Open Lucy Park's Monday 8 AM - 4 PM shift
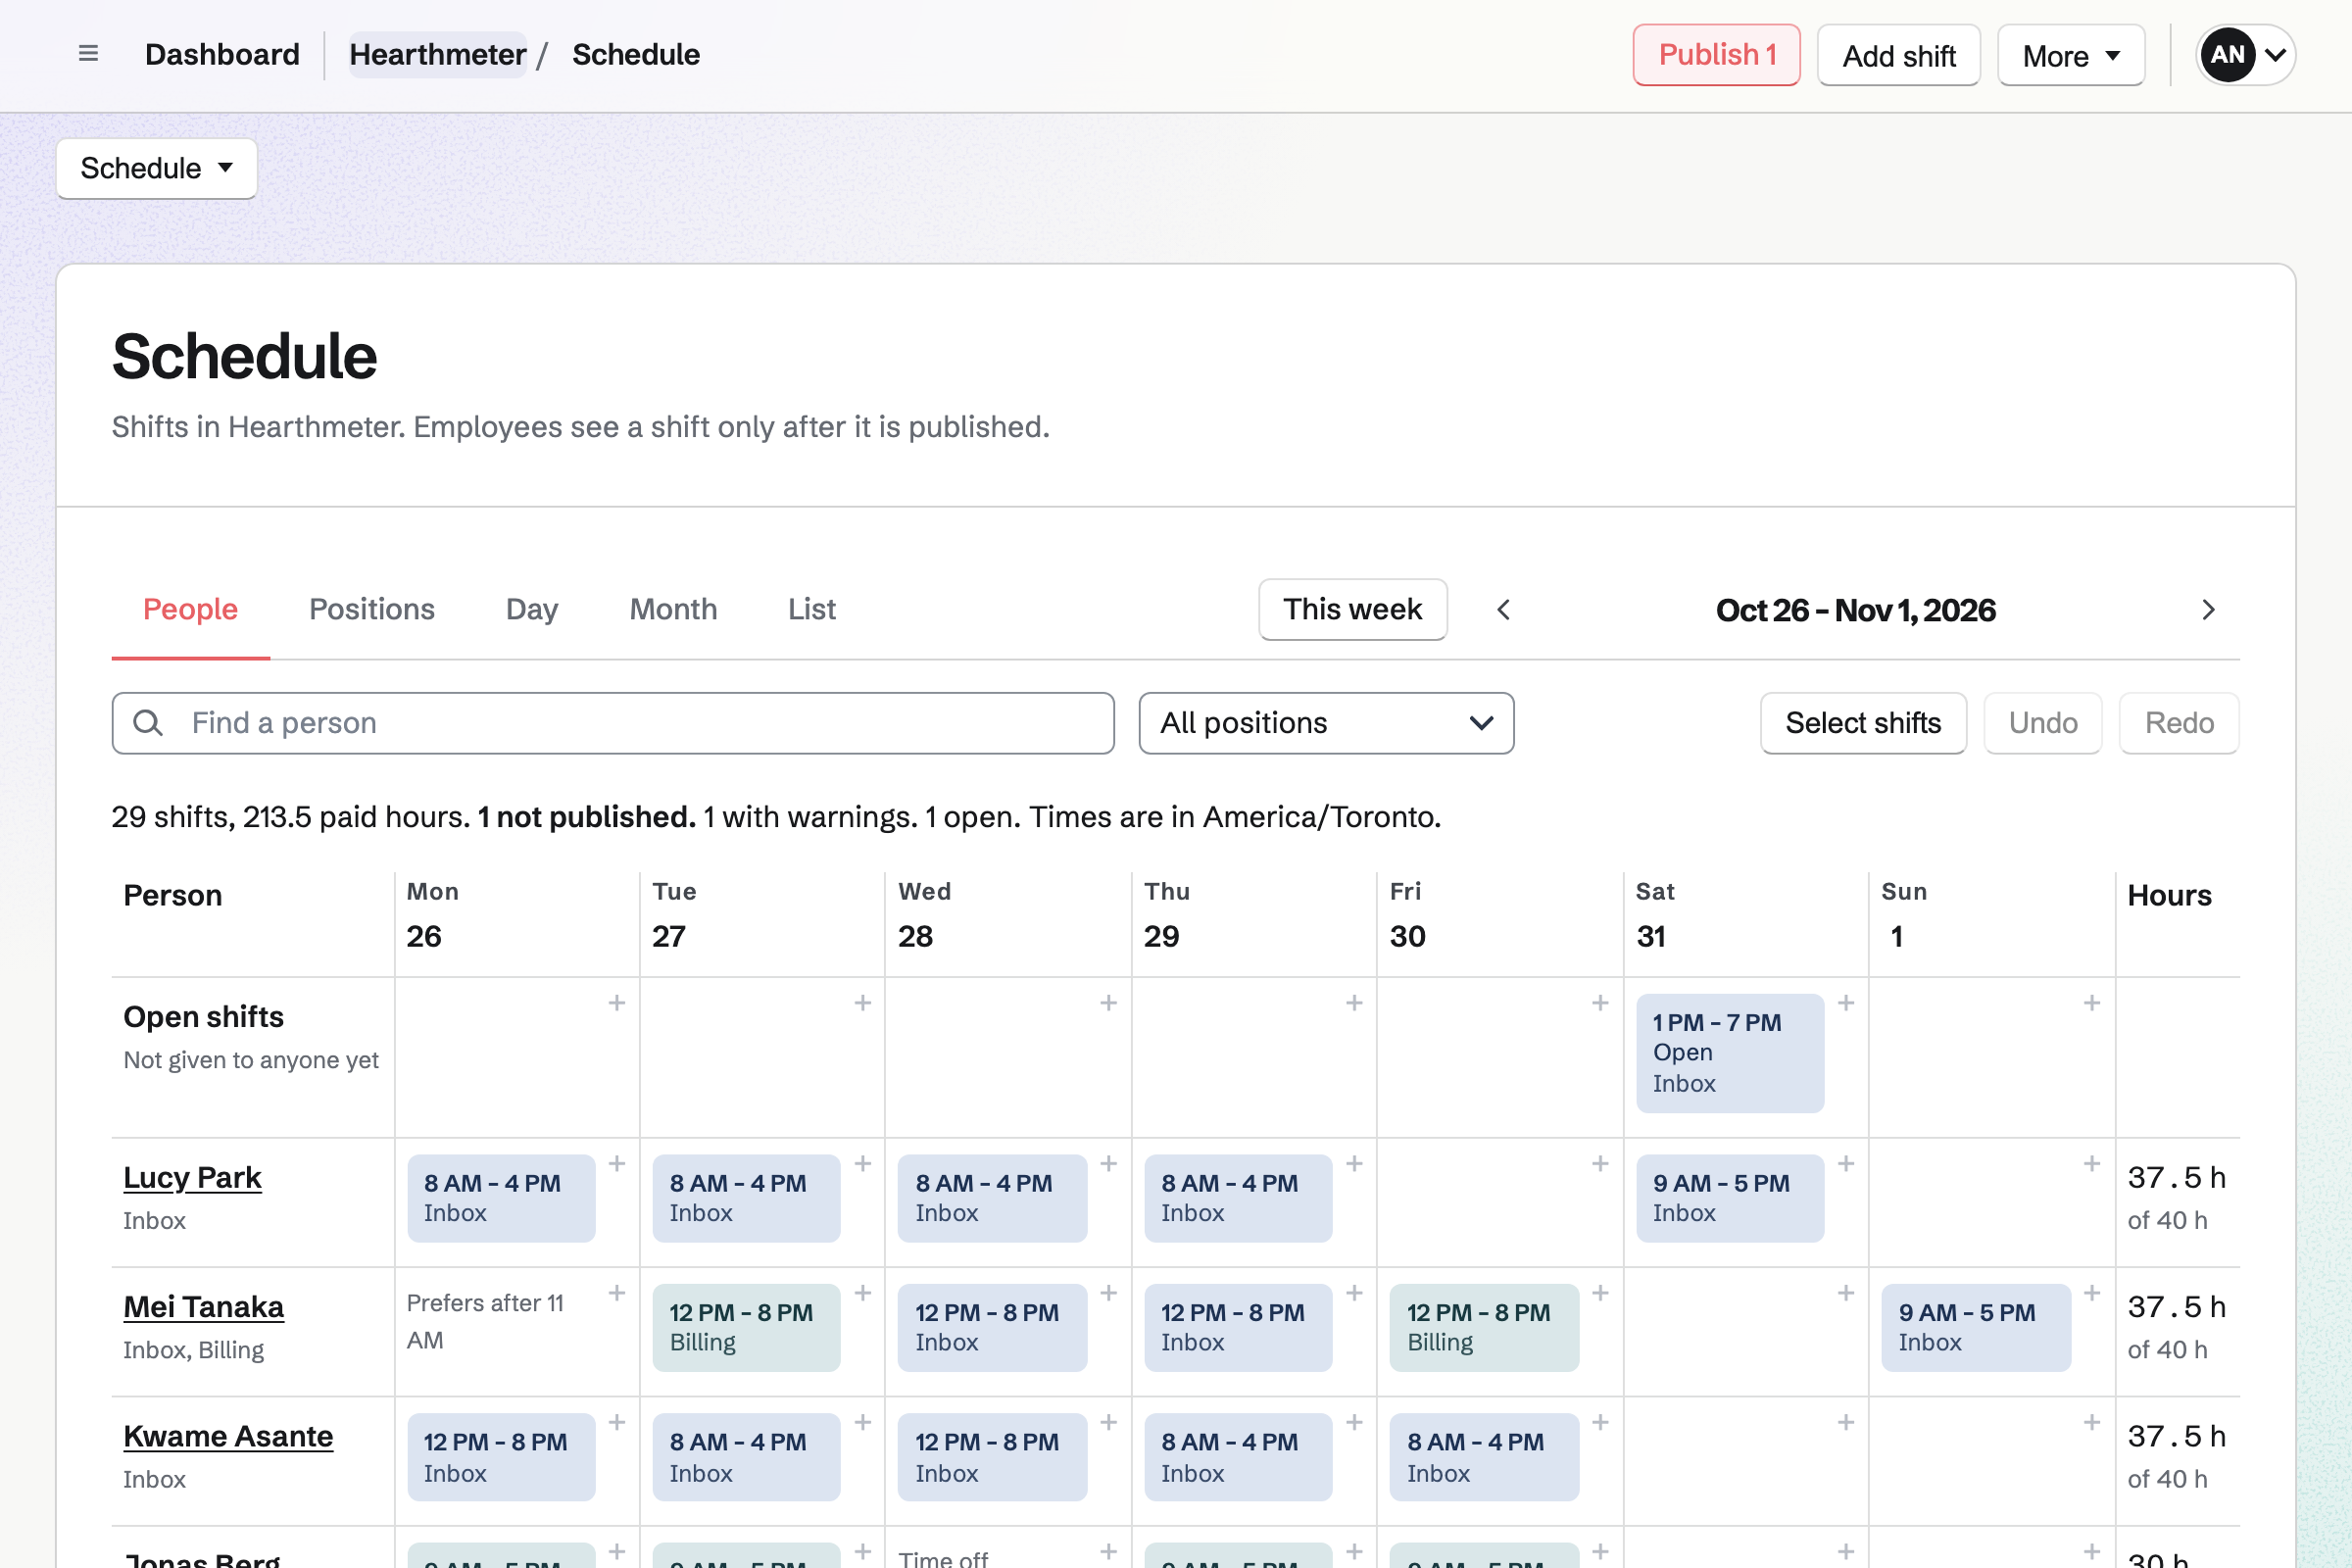The image size is (2352, 1568). coord(501,1198)
